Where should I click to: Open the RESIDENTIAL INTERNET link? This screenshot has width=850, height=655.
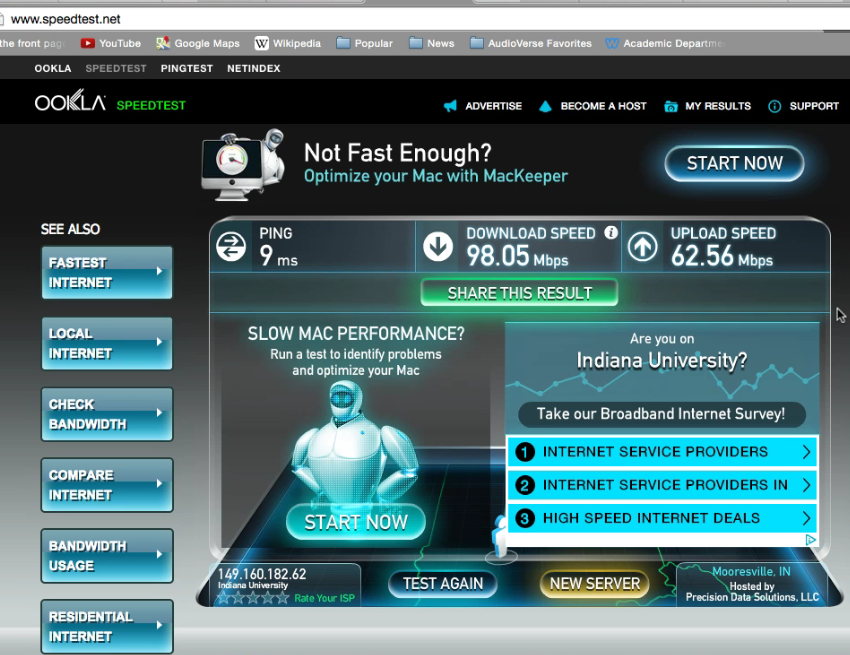[x=107, y=626]
